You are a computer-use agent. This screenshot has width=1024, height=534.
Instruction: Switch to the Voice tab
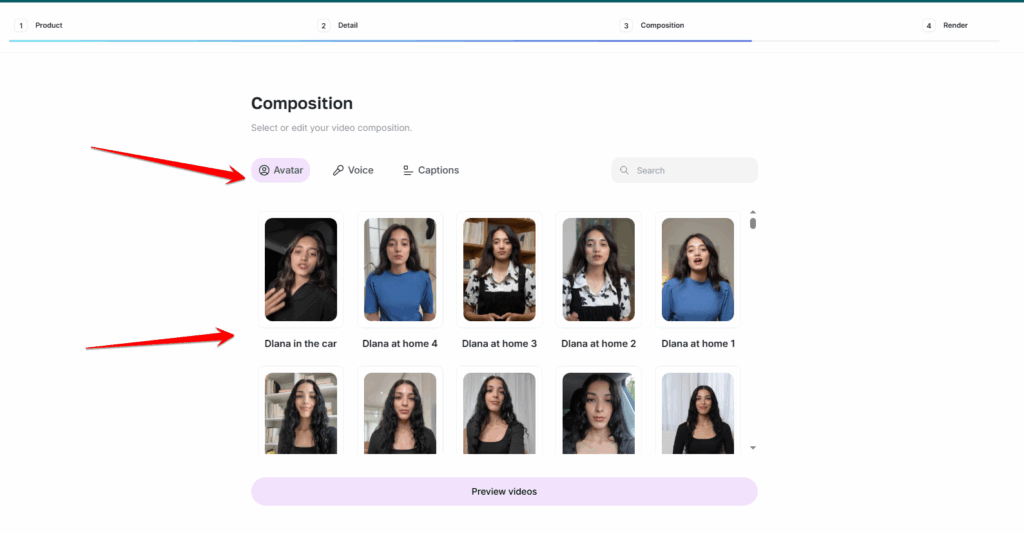(353, 170)
